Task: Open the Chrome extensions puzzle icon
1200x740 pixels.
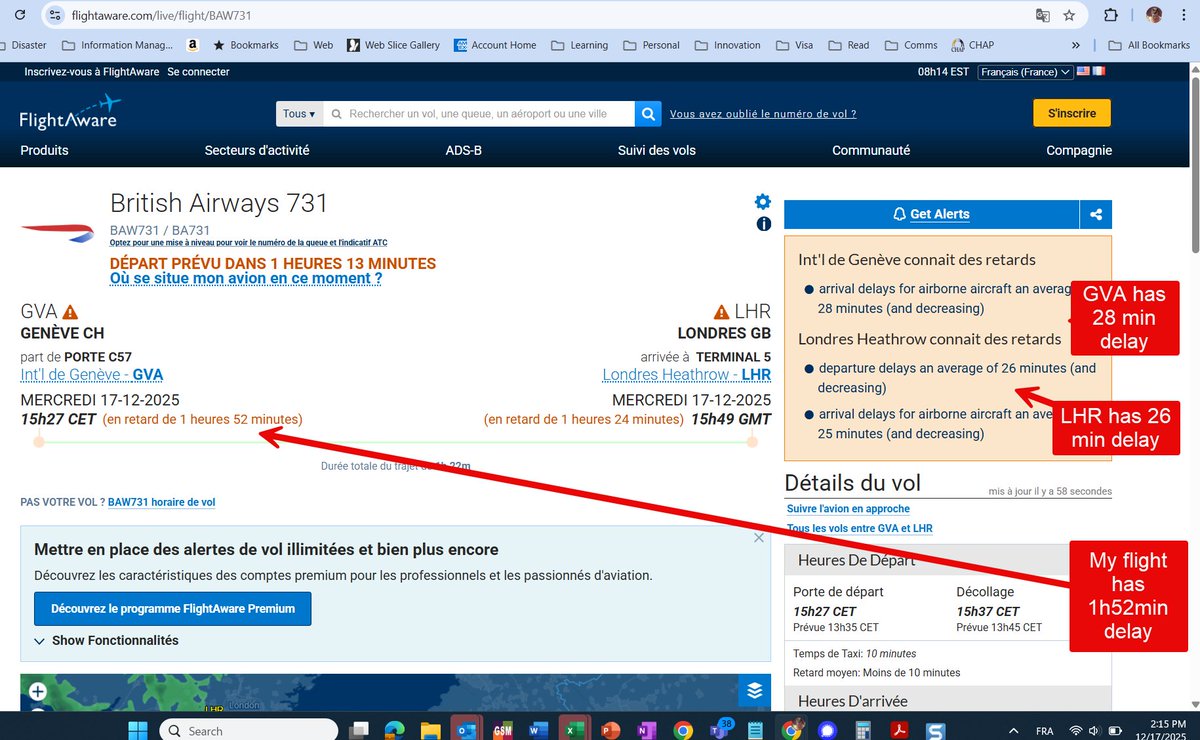Action: coord(1111,15)
